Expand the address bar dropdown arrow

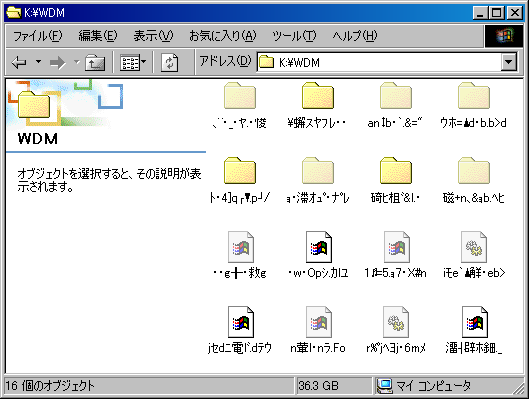509,62
